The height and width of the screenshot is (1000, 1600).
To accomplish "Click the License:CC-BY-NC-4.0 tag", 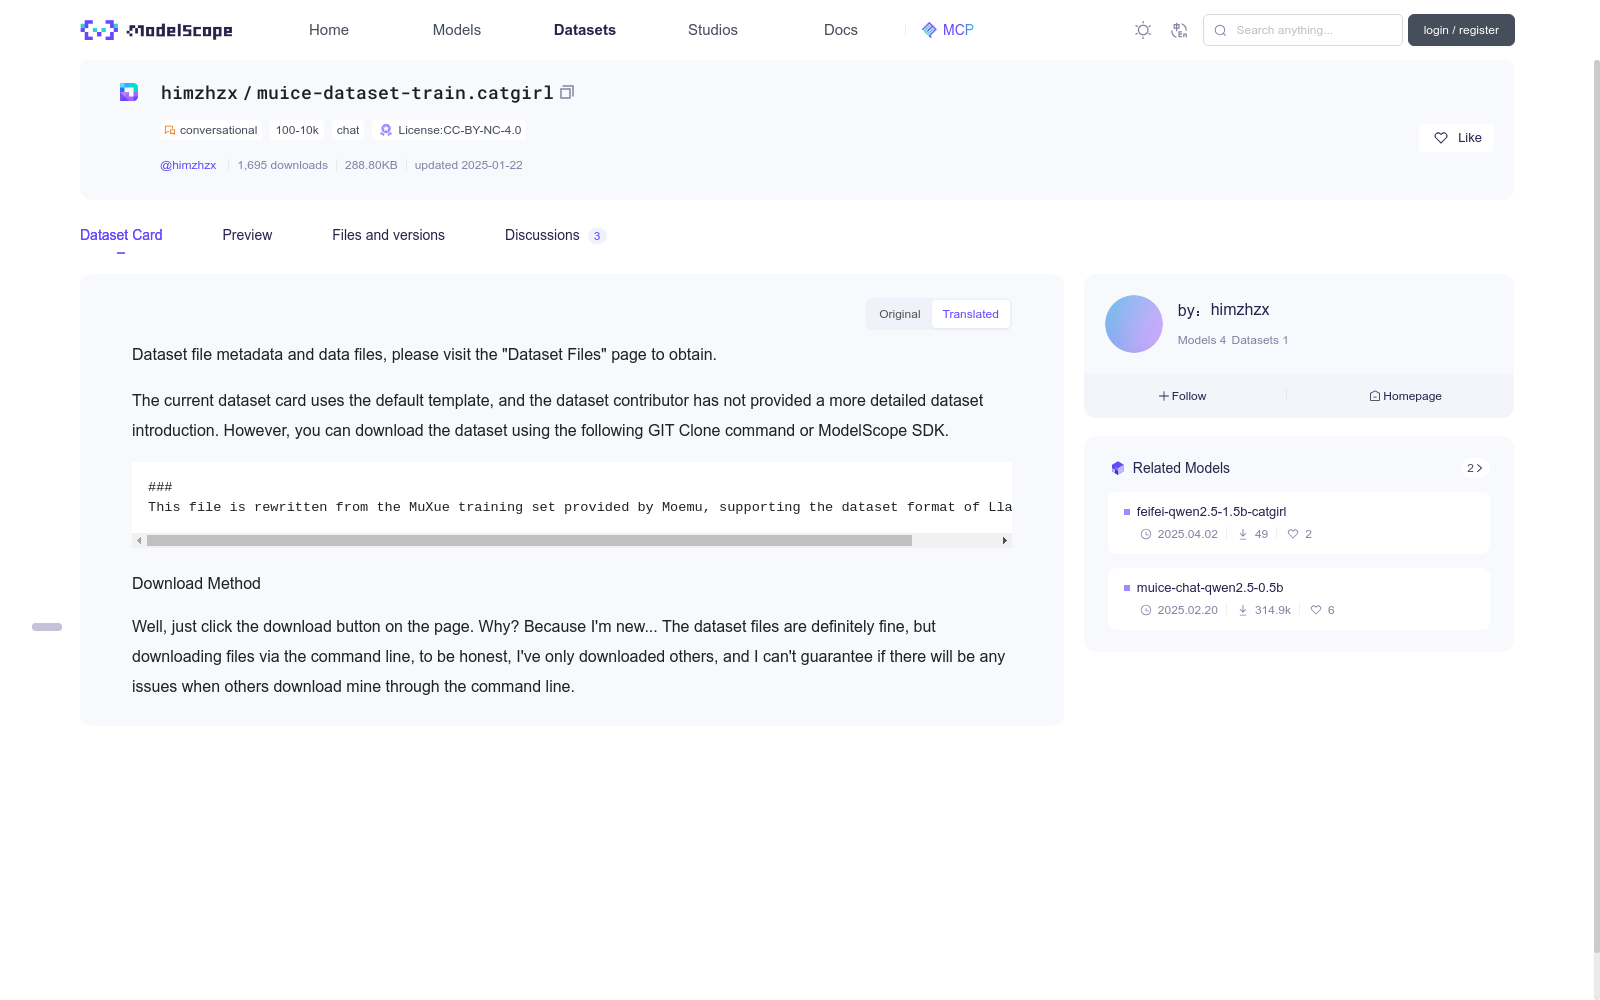I will tap(450, 130).
